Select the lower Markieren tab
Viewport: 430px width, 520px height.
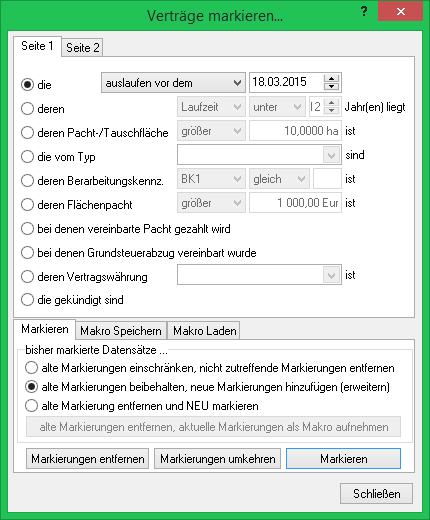pyautogui.click(x=45, y=329)
